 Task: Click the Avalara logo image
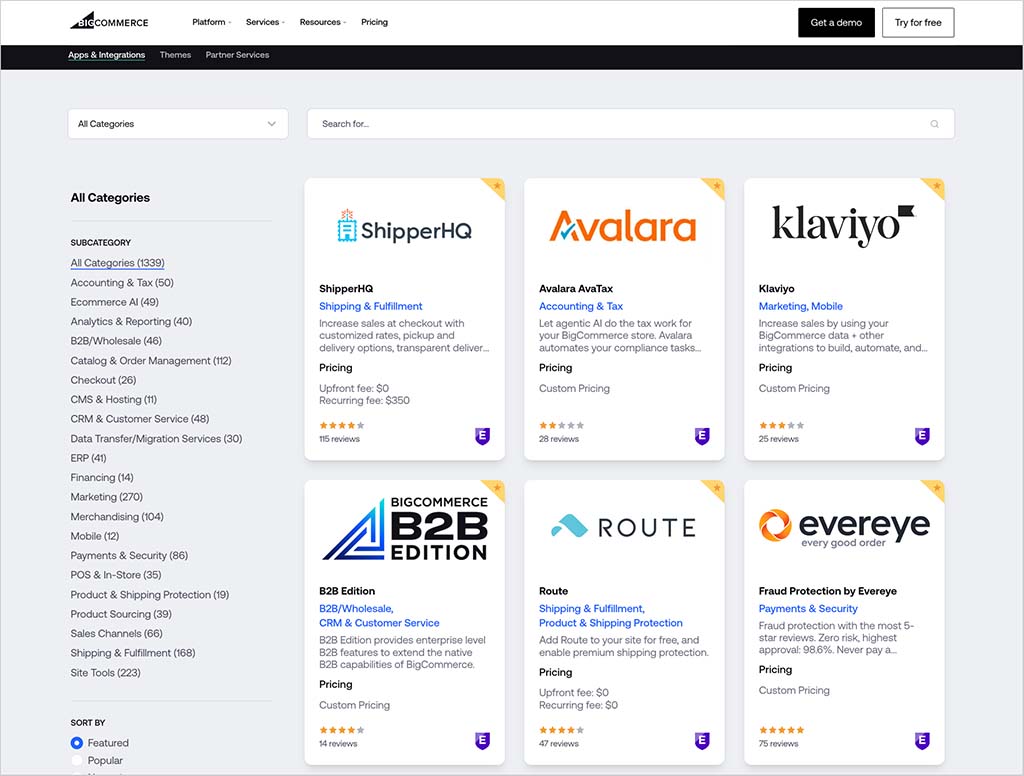(x=623, y=226)
